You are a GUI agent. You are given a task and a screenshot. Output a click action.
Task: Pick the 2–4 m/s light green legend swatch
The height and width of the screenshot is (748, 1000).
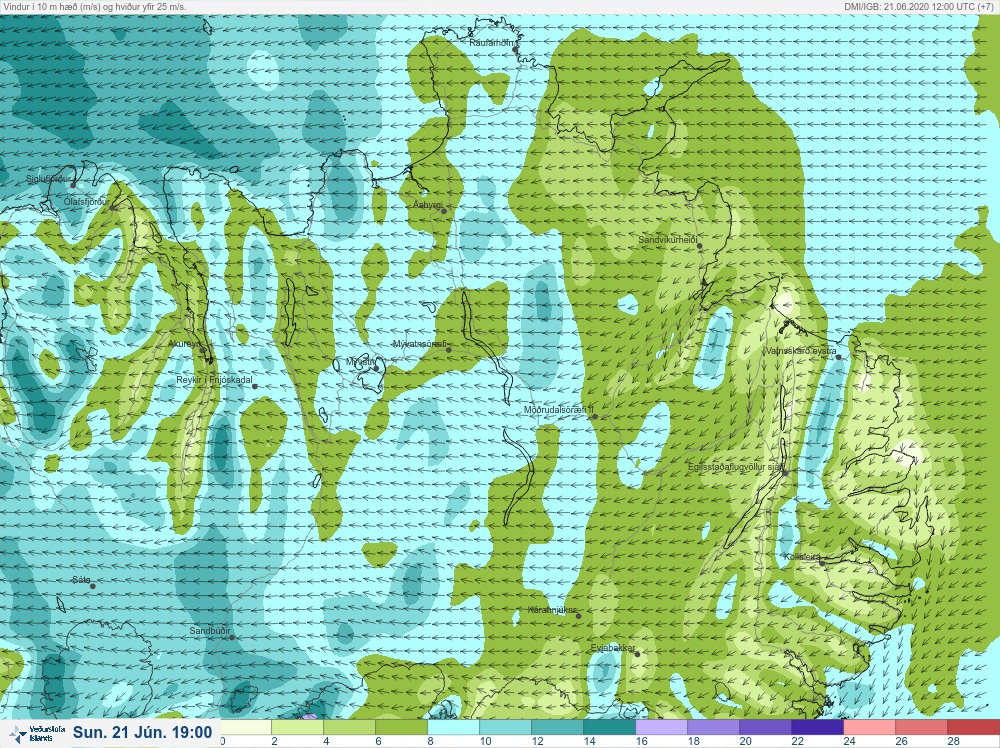298,728
